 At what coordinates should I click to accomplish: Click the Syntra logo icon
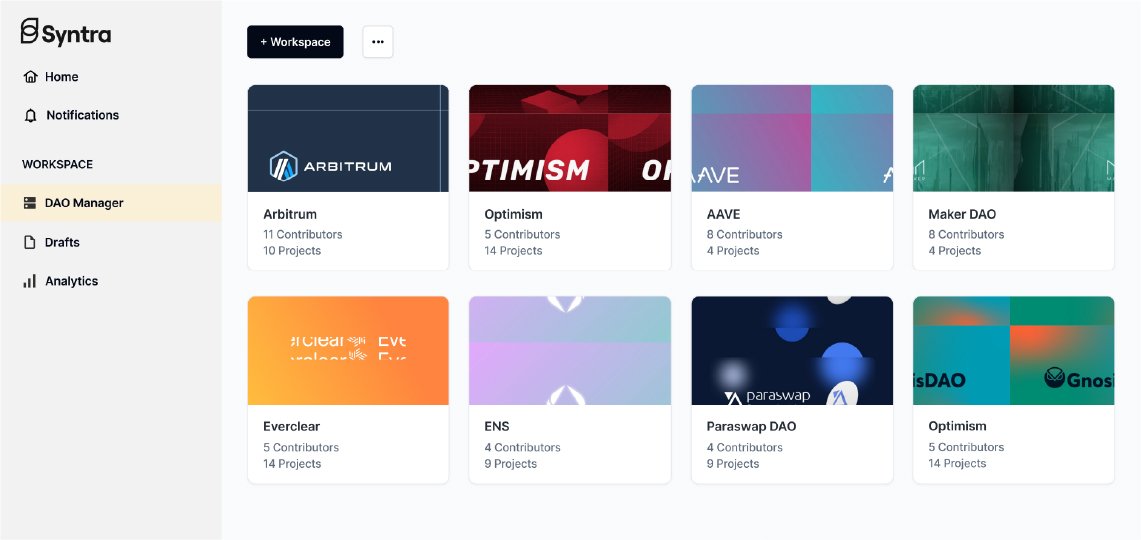(x=29, y=31)
